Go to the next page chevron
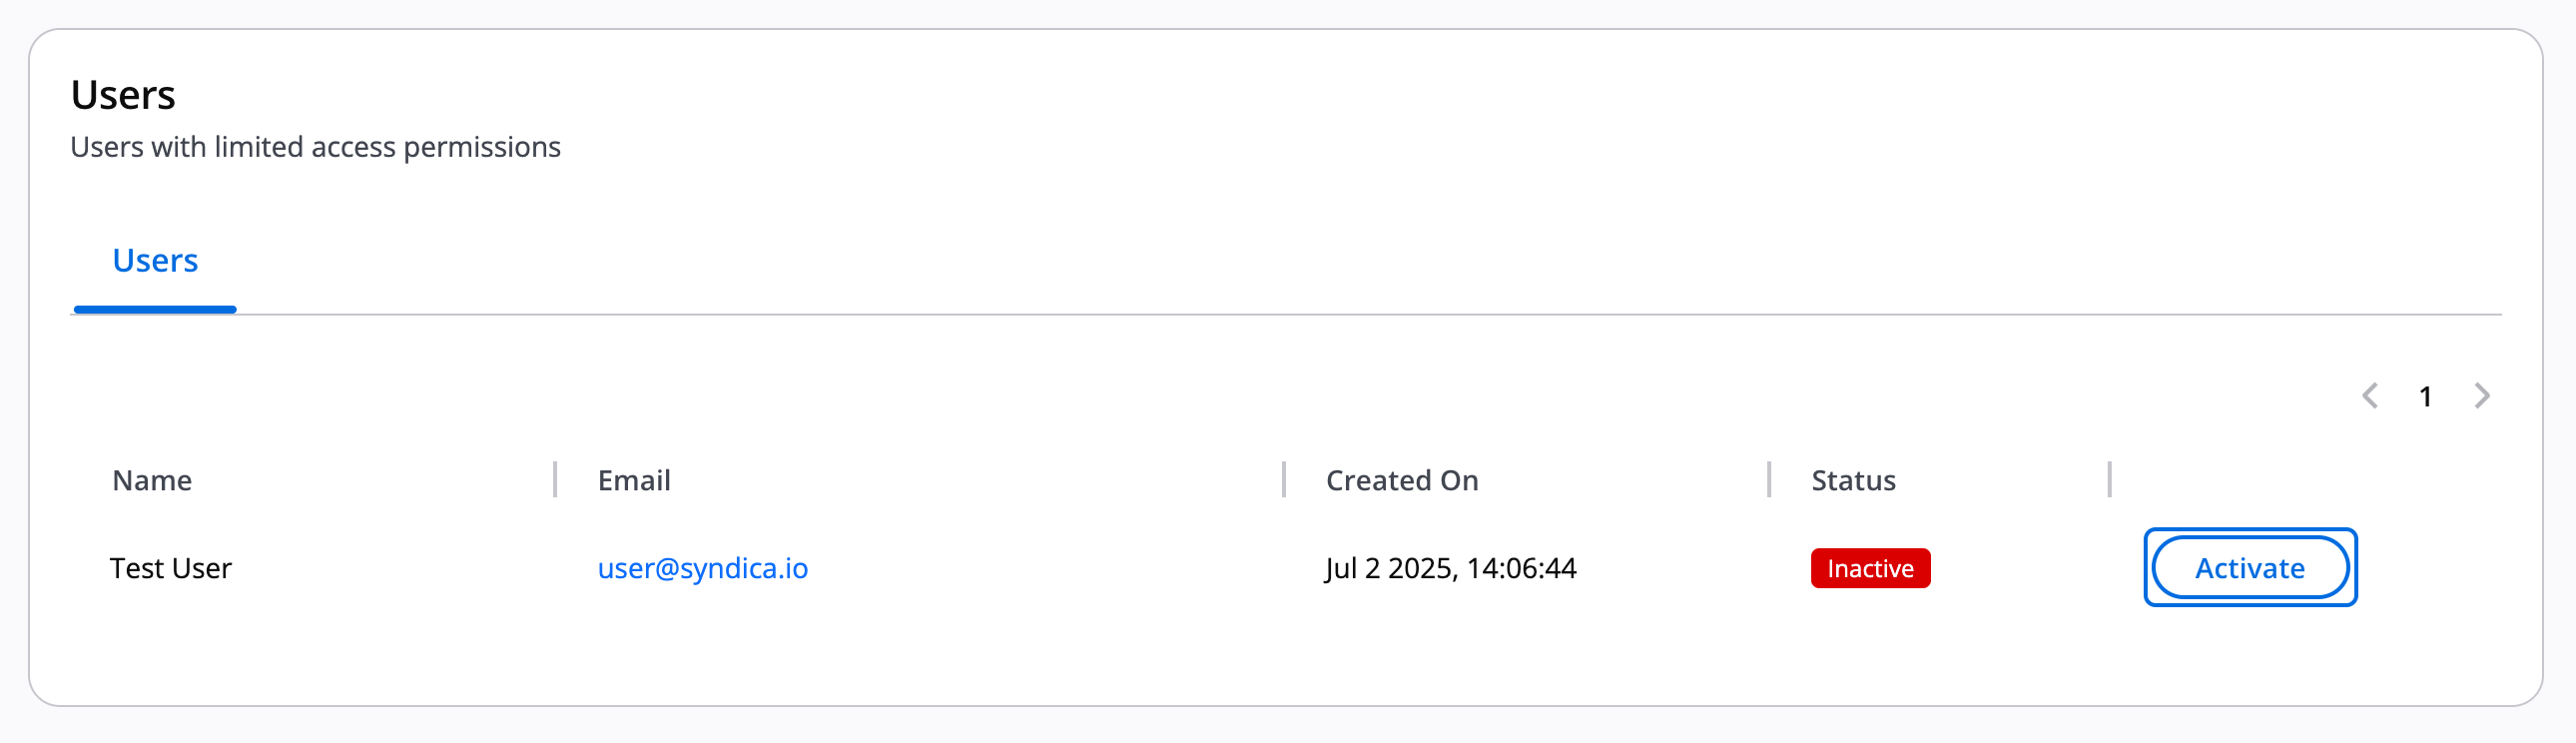 coord(2481,396)
